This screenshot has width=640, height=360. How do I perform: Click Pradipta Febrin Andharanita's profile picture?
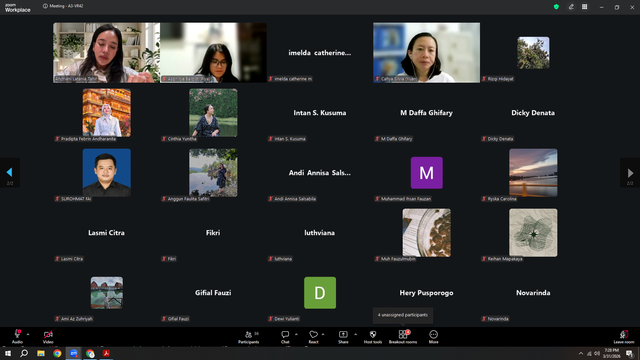point(107,113)
